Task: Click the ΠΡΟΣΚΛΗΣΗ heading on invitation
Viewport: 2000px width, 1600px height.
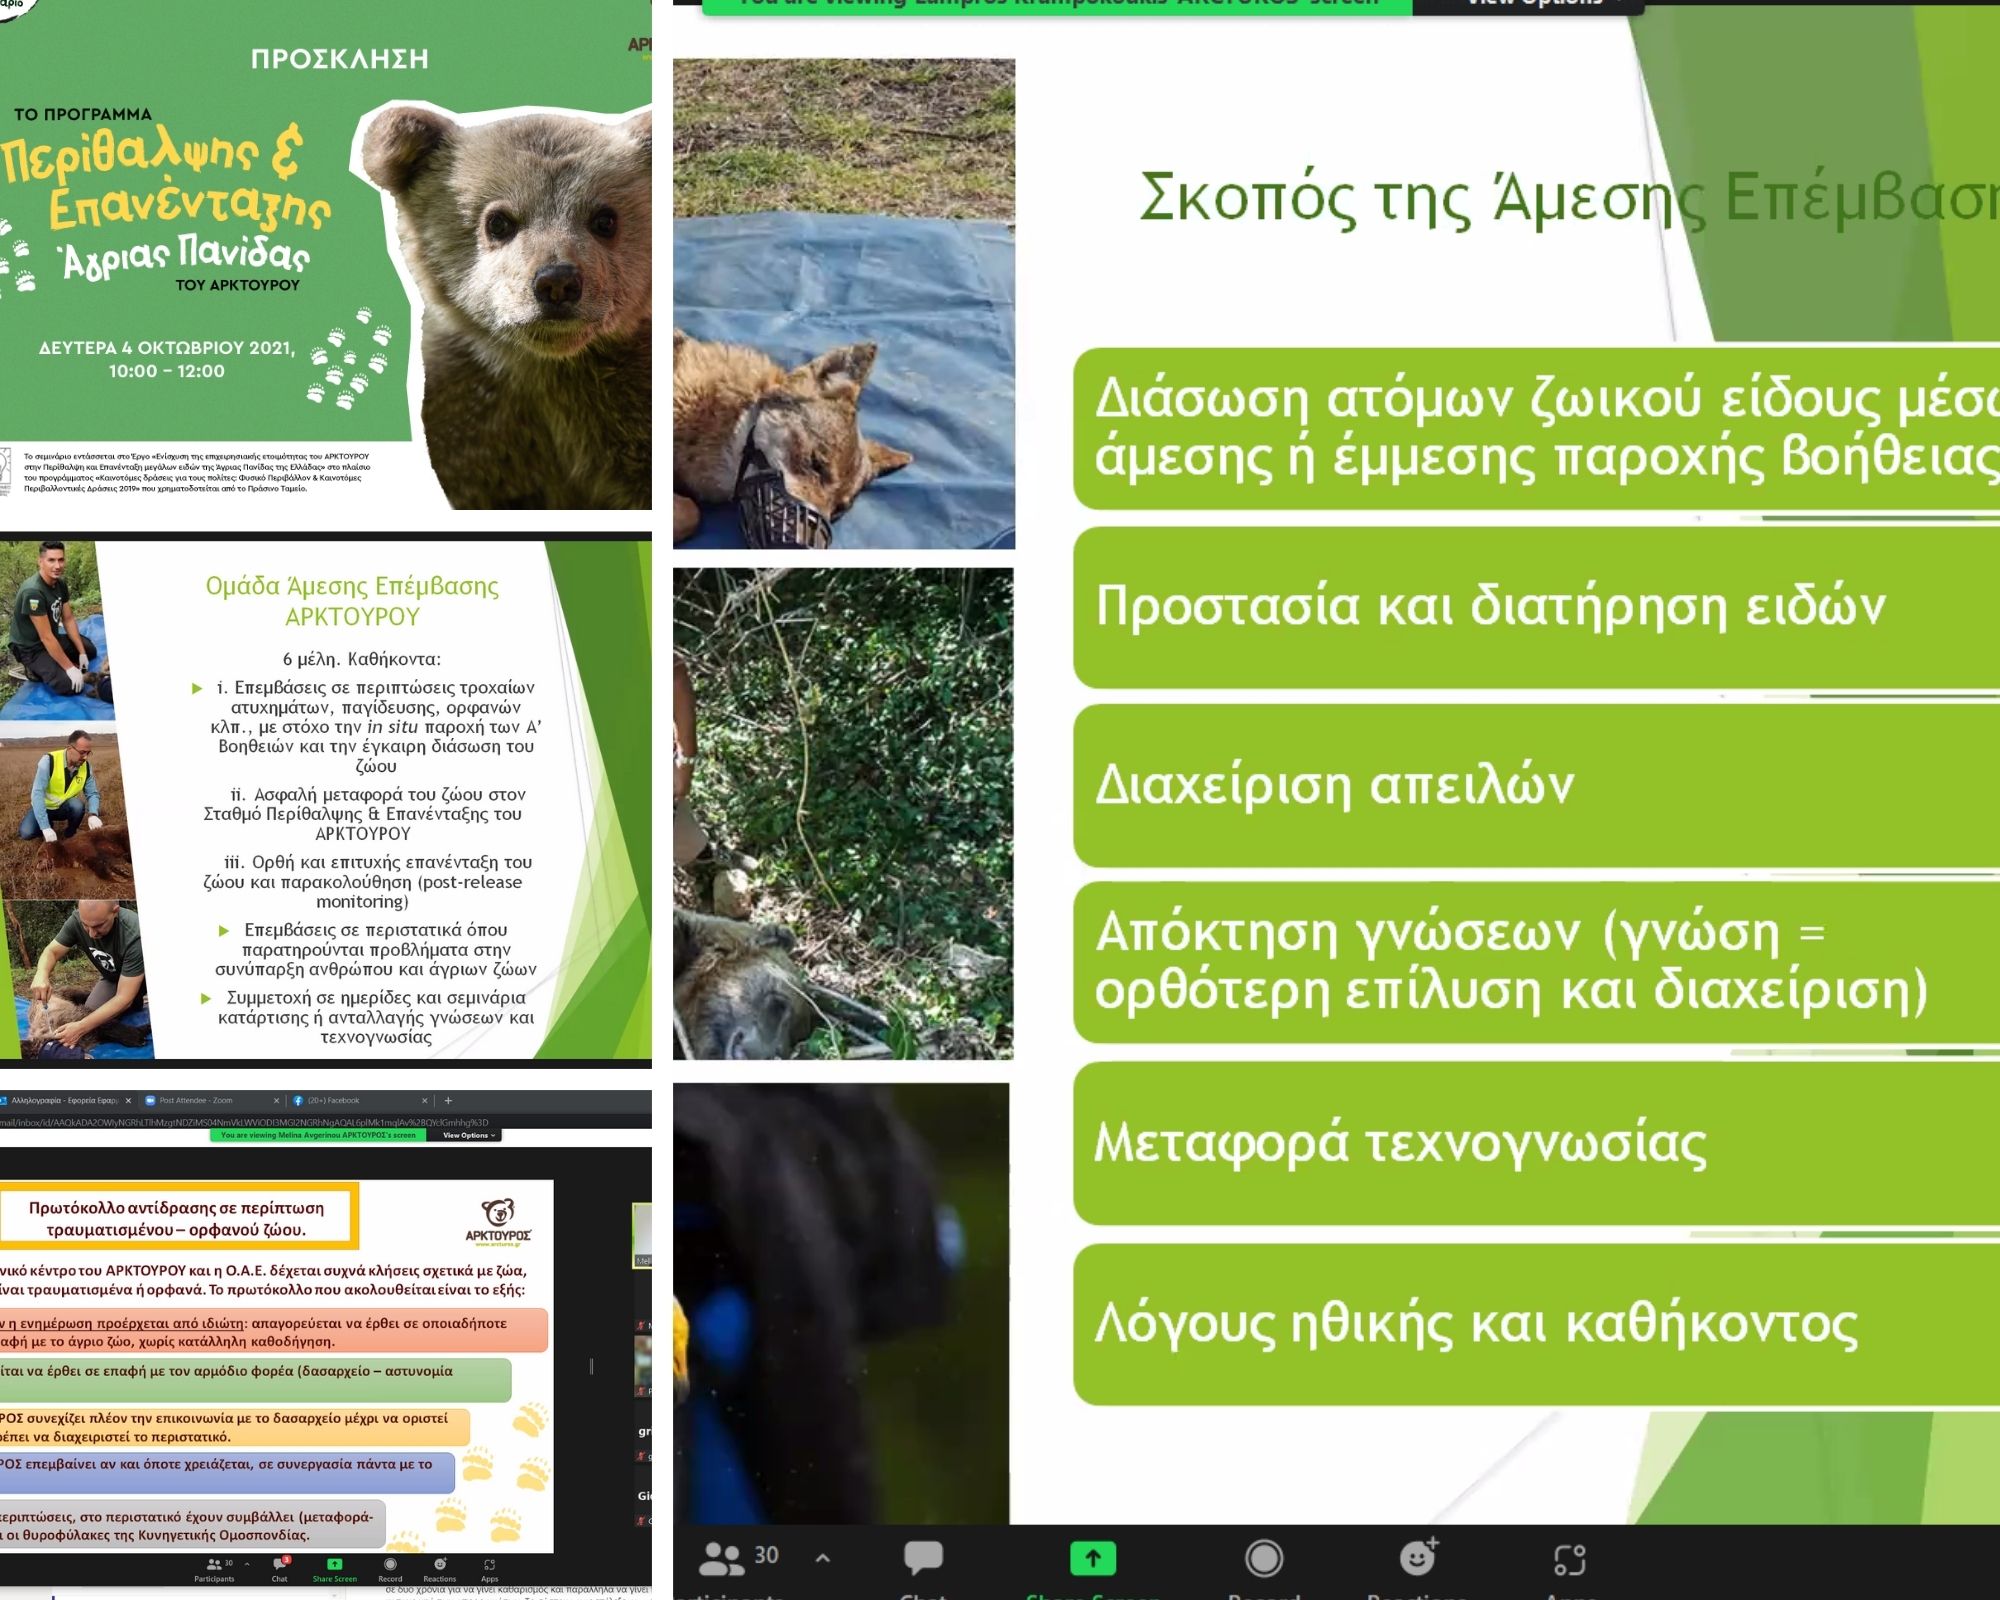Action: tap(340, 59)
